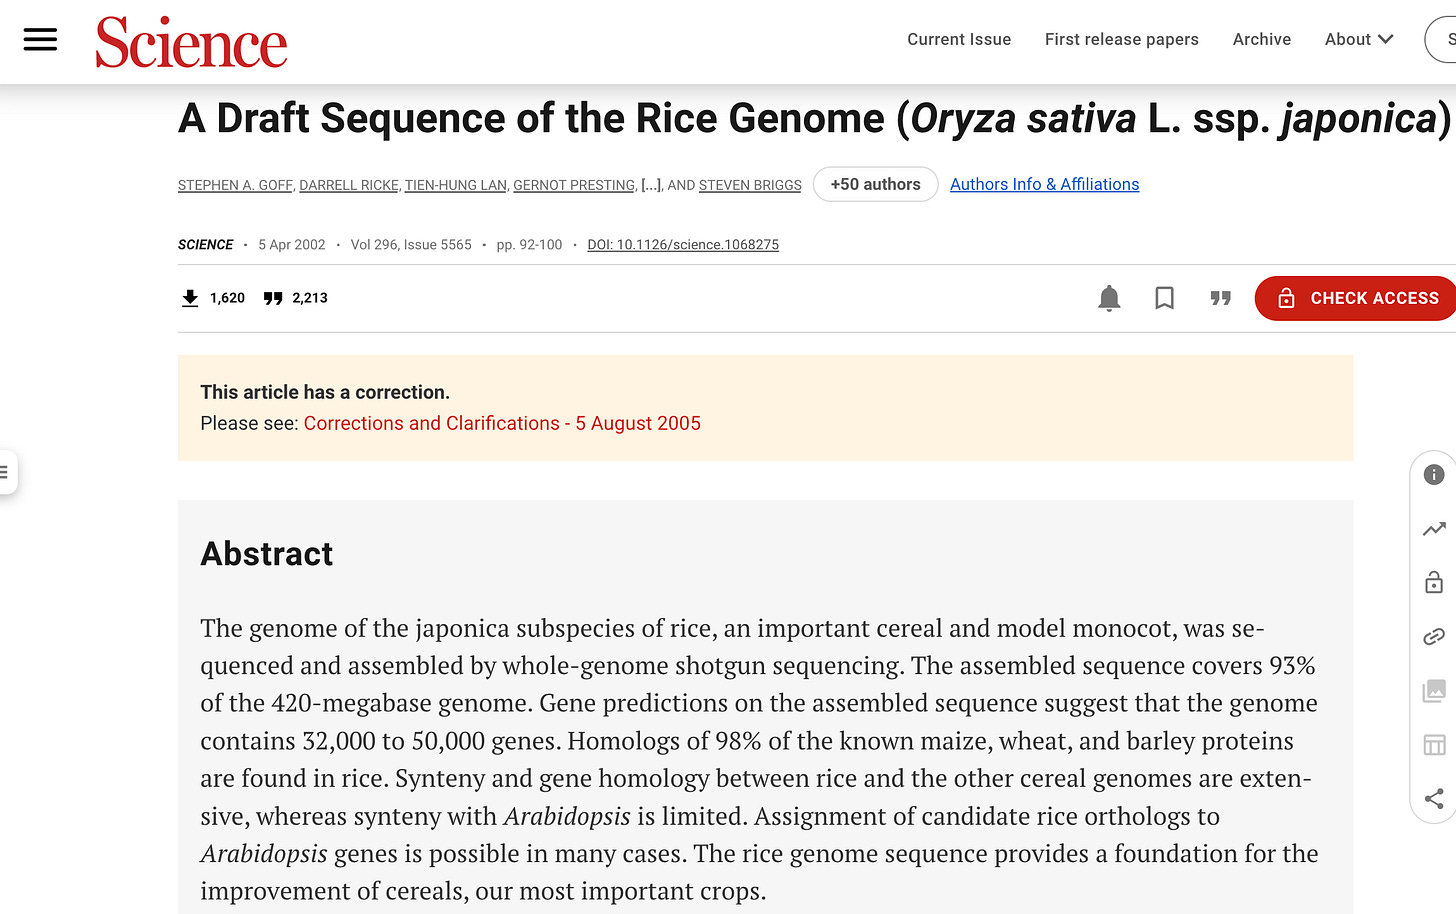Open the figures image icon in sidebar
The height and width of the screenshot is (914, 1456).
tap(1434, 691)
